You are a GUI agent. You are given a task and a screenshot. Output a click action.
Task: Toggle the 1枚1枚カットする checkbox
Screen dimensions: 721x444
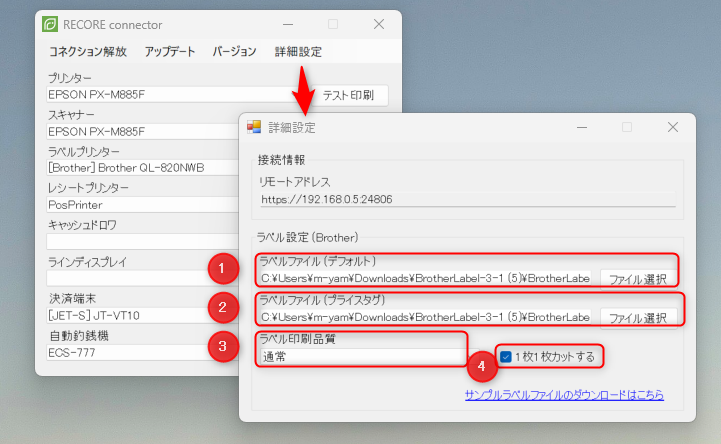tap(506, 357)
